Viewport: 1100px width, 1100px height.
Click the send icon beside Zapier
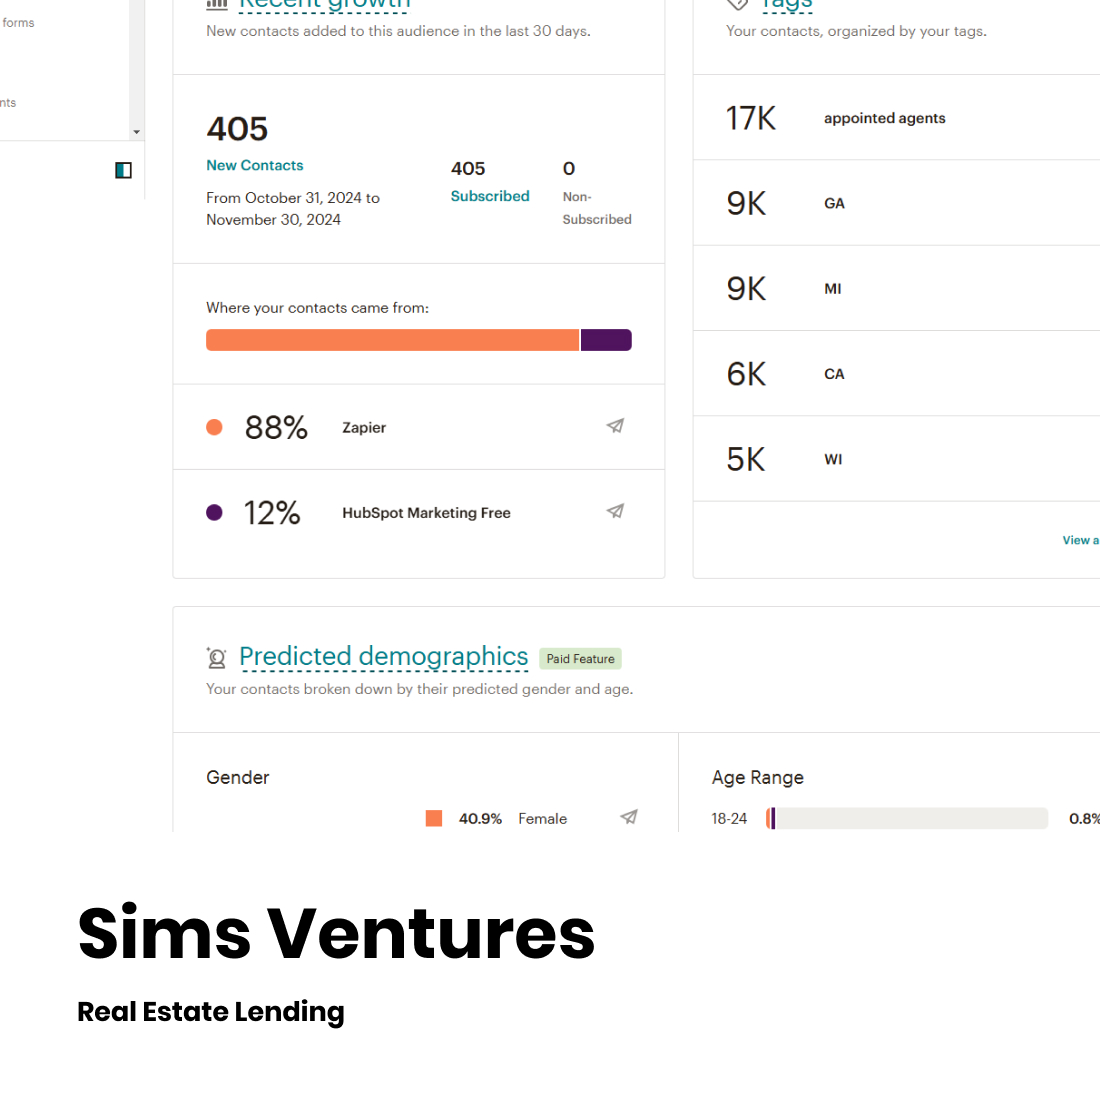pyautogui.click(x=615, y=426)
